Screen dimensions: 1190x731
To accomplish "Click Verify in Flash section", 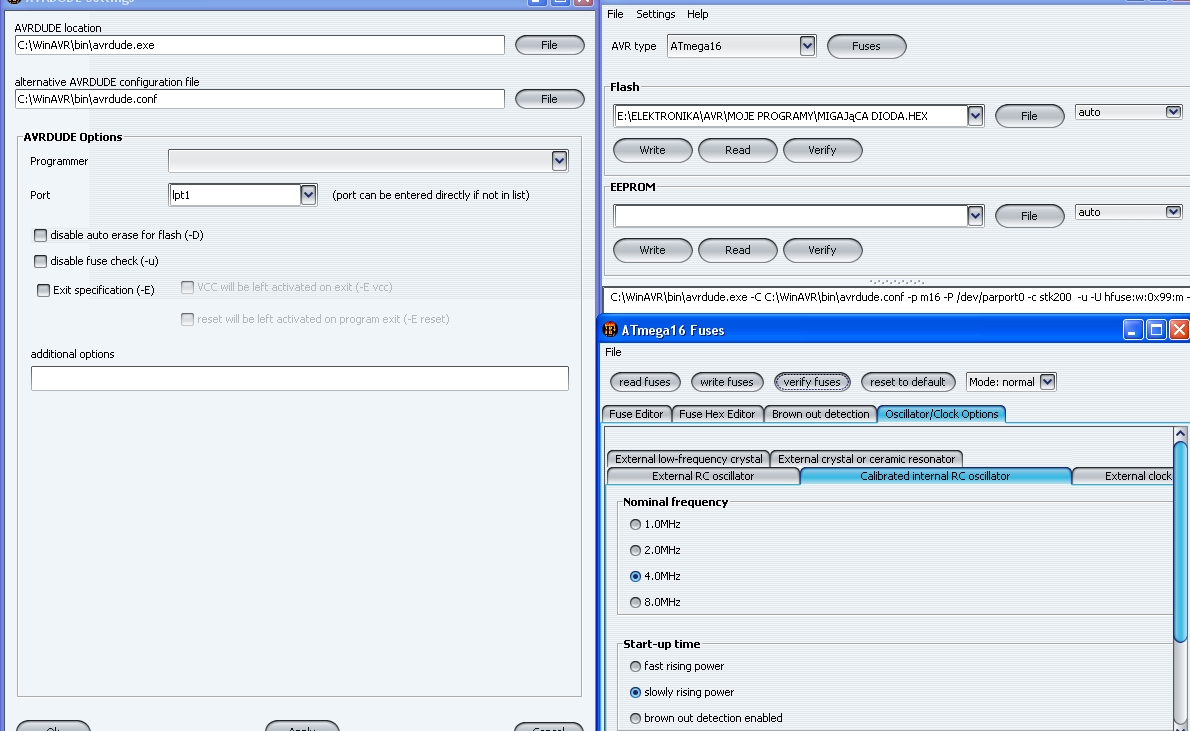I will pyautogui.click(x=822, y=150).
